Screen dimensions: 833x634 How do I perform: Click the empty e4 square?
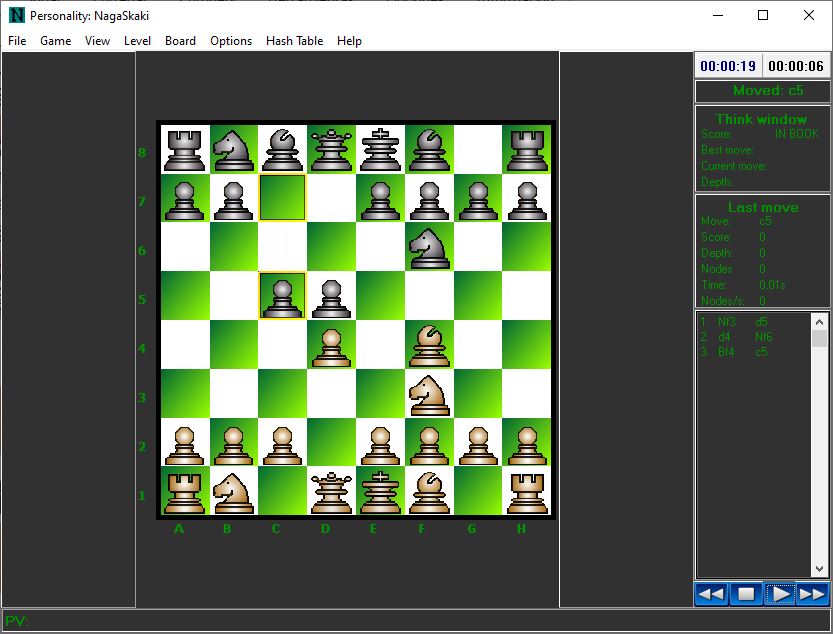click(x=380, y=345)
